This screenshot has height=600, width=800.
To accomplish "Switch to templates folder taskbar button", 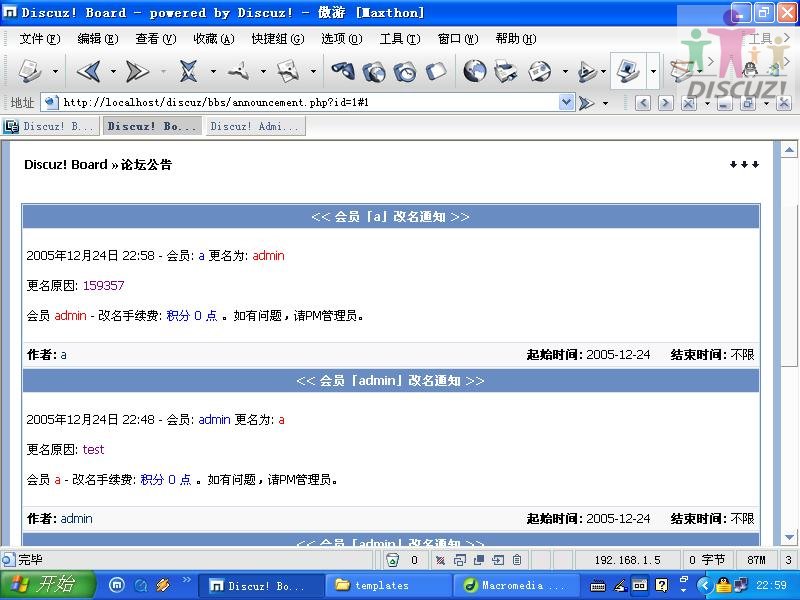I will pyautogui.click(x=388, y=585).
